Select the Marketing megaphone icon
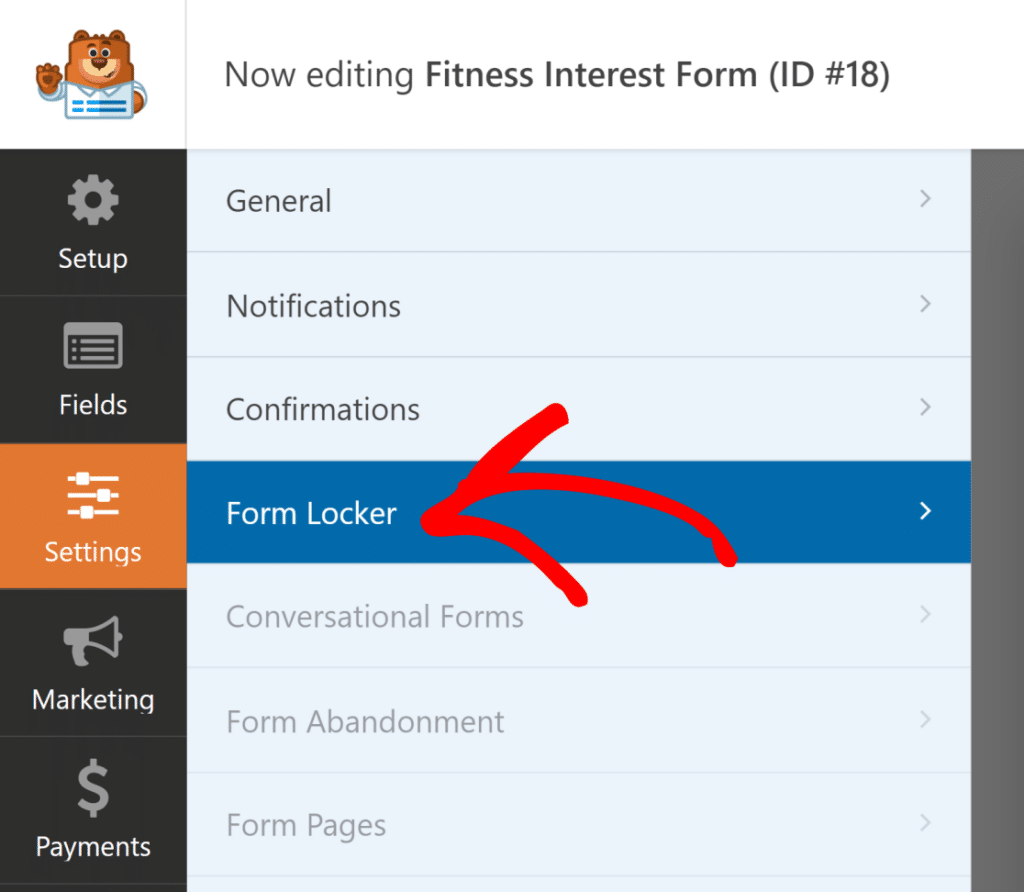This screenshot has height=892, width=1024. point(93,642)
